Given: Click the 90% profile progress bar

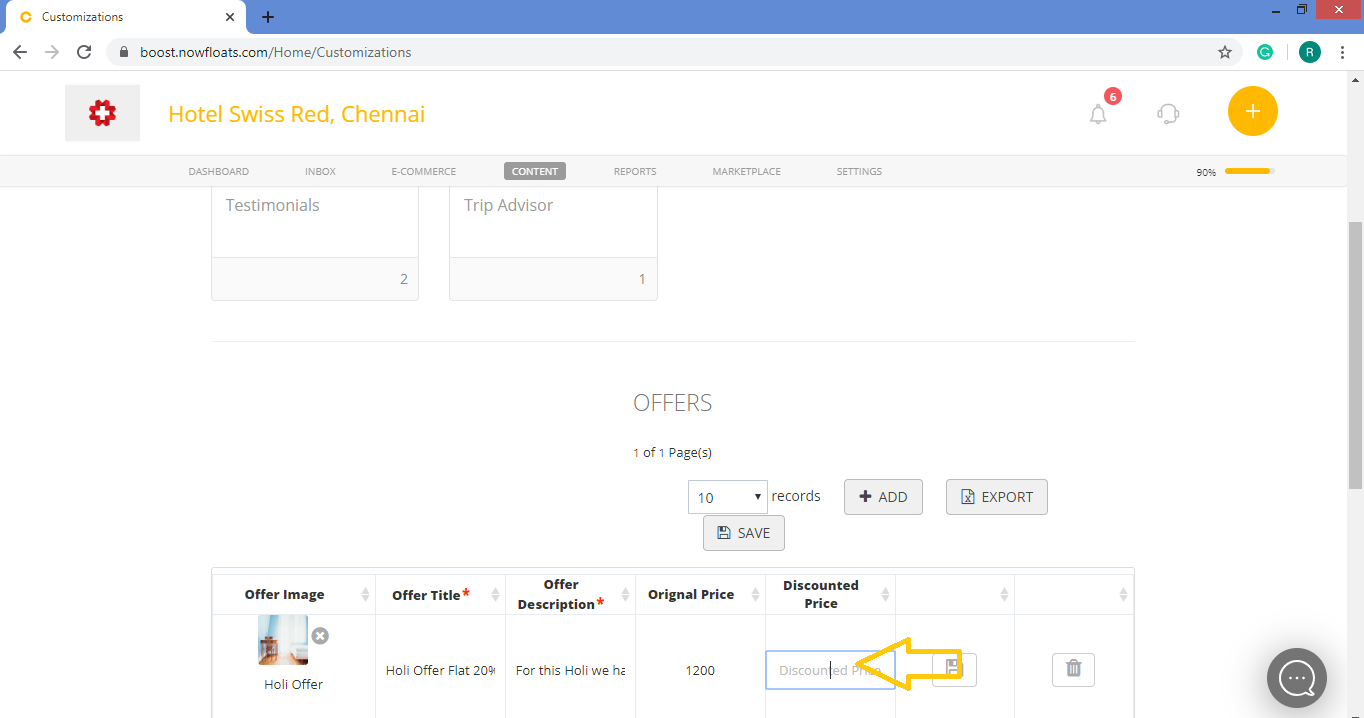Looking at the screenshot, I should (1248, 171).
